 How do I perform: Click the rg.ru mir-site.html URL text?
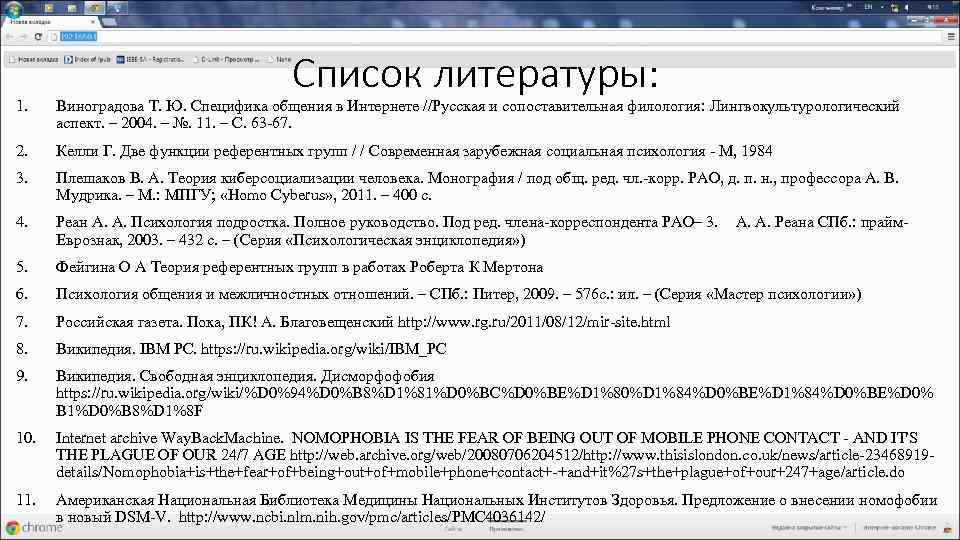(534, 322)
